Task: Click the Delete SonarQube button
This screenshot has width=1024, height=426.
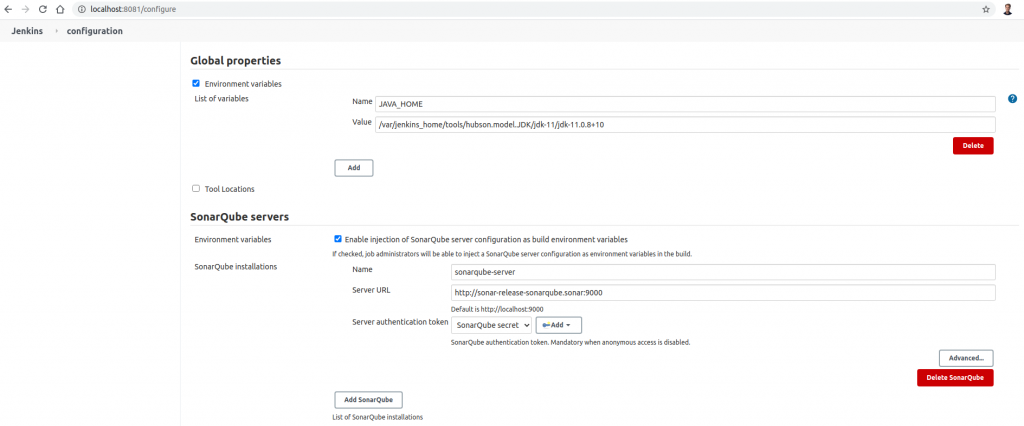Action: coord(954,378)
